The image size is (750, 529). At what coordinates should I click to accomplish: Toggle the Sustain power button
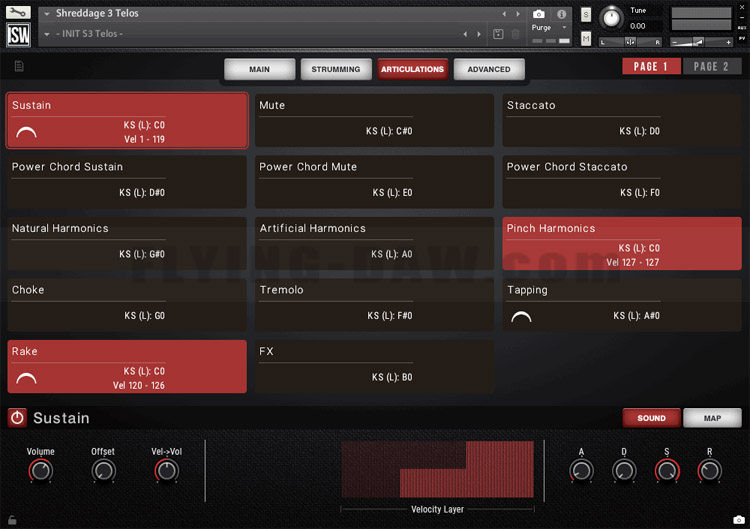click(x=17, y=418)
